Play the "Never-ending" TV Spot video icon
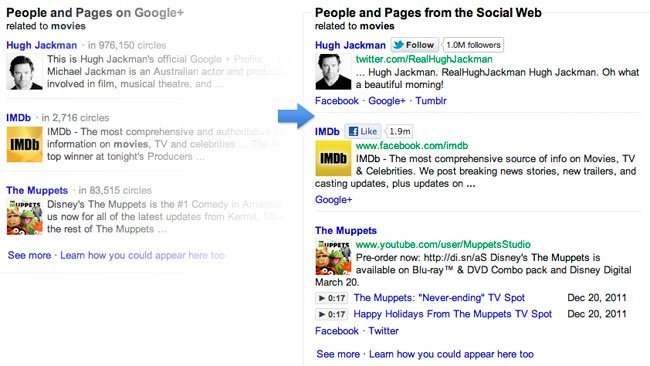 click(331, 298)
